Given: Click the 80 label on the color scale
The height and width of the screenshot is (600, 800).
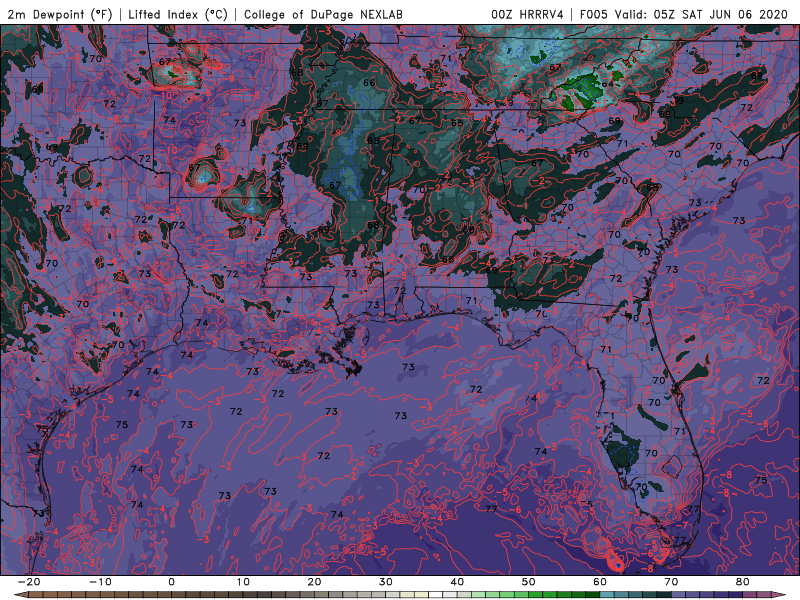Looking at the screenshot, I should coord(743,582).
